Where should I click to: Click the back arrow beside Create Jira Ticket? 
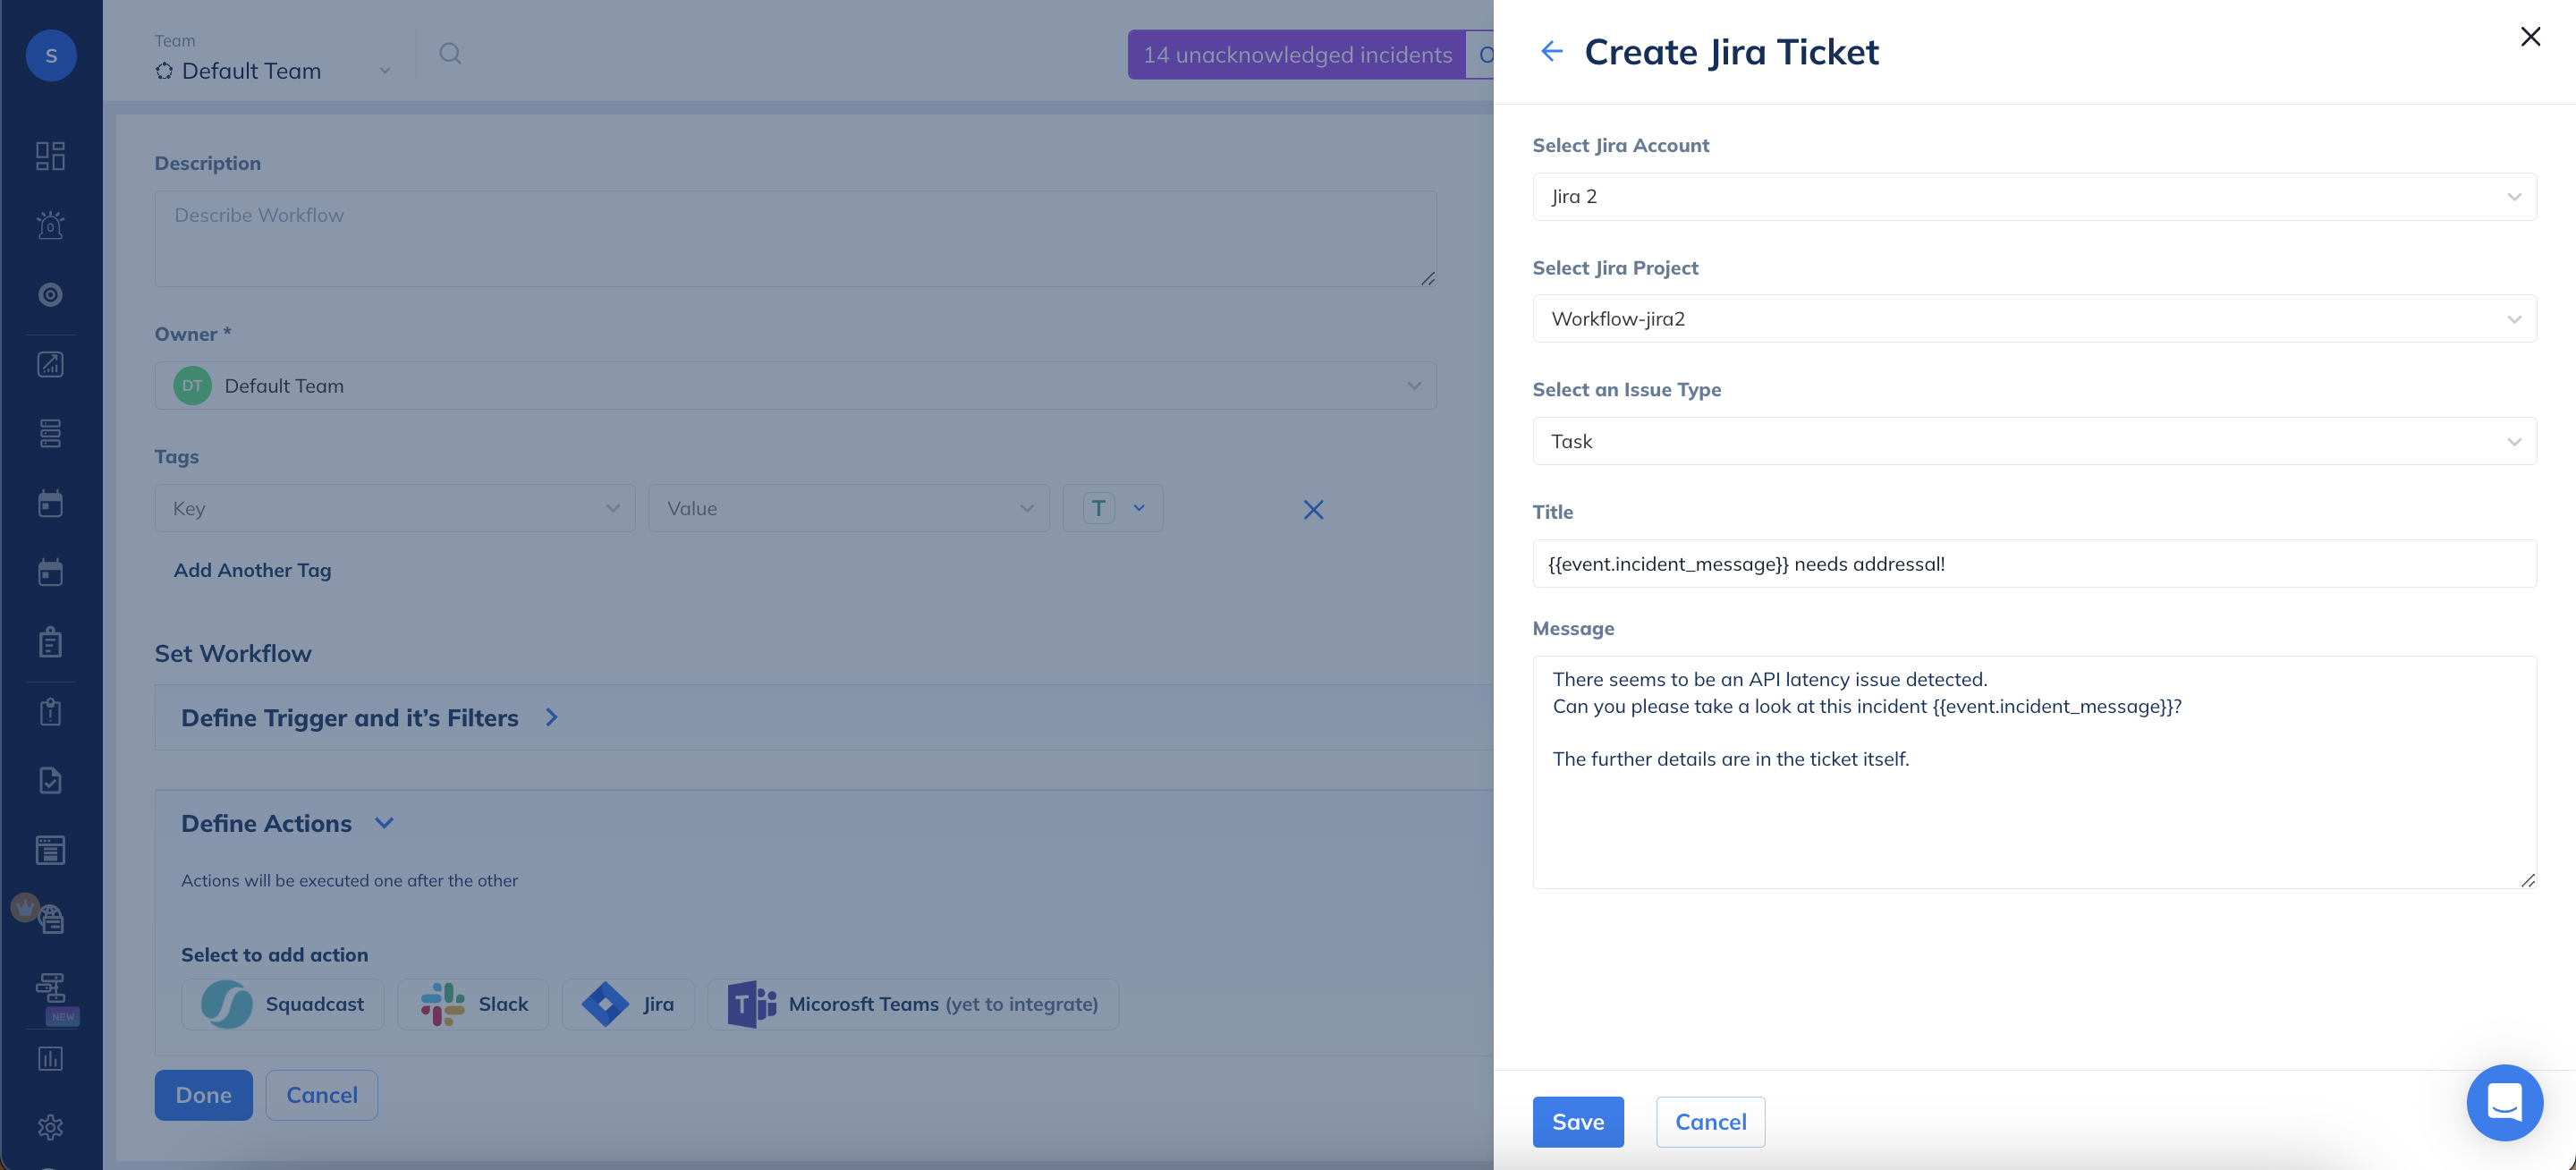(1551, 51)
